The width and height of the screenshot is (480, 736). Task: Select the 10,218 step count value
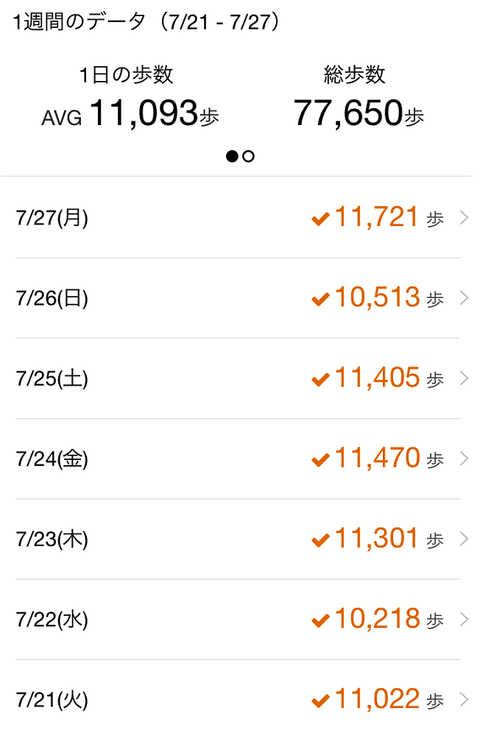(377, 618)
